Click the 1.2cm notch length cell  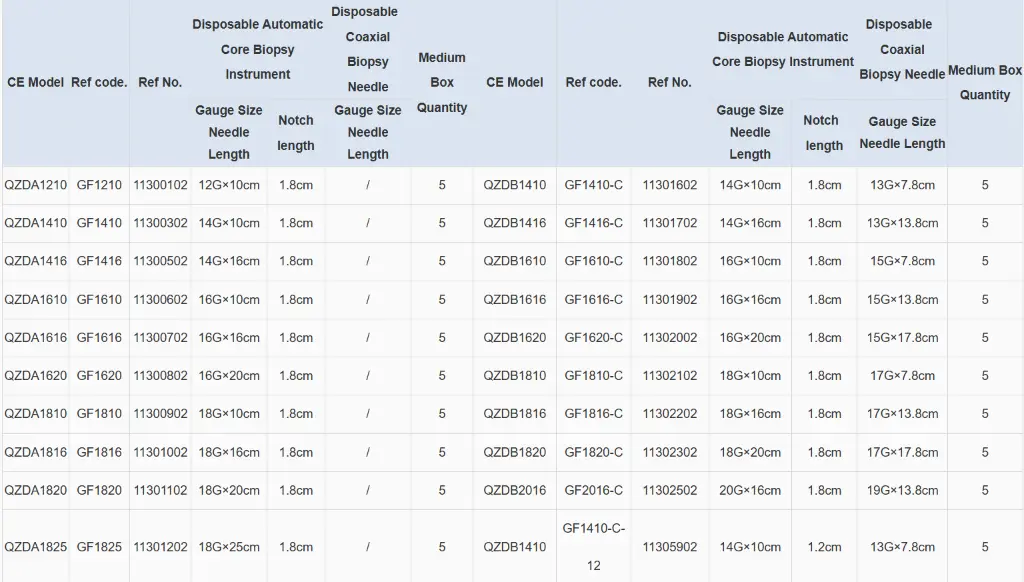[824, 547]
